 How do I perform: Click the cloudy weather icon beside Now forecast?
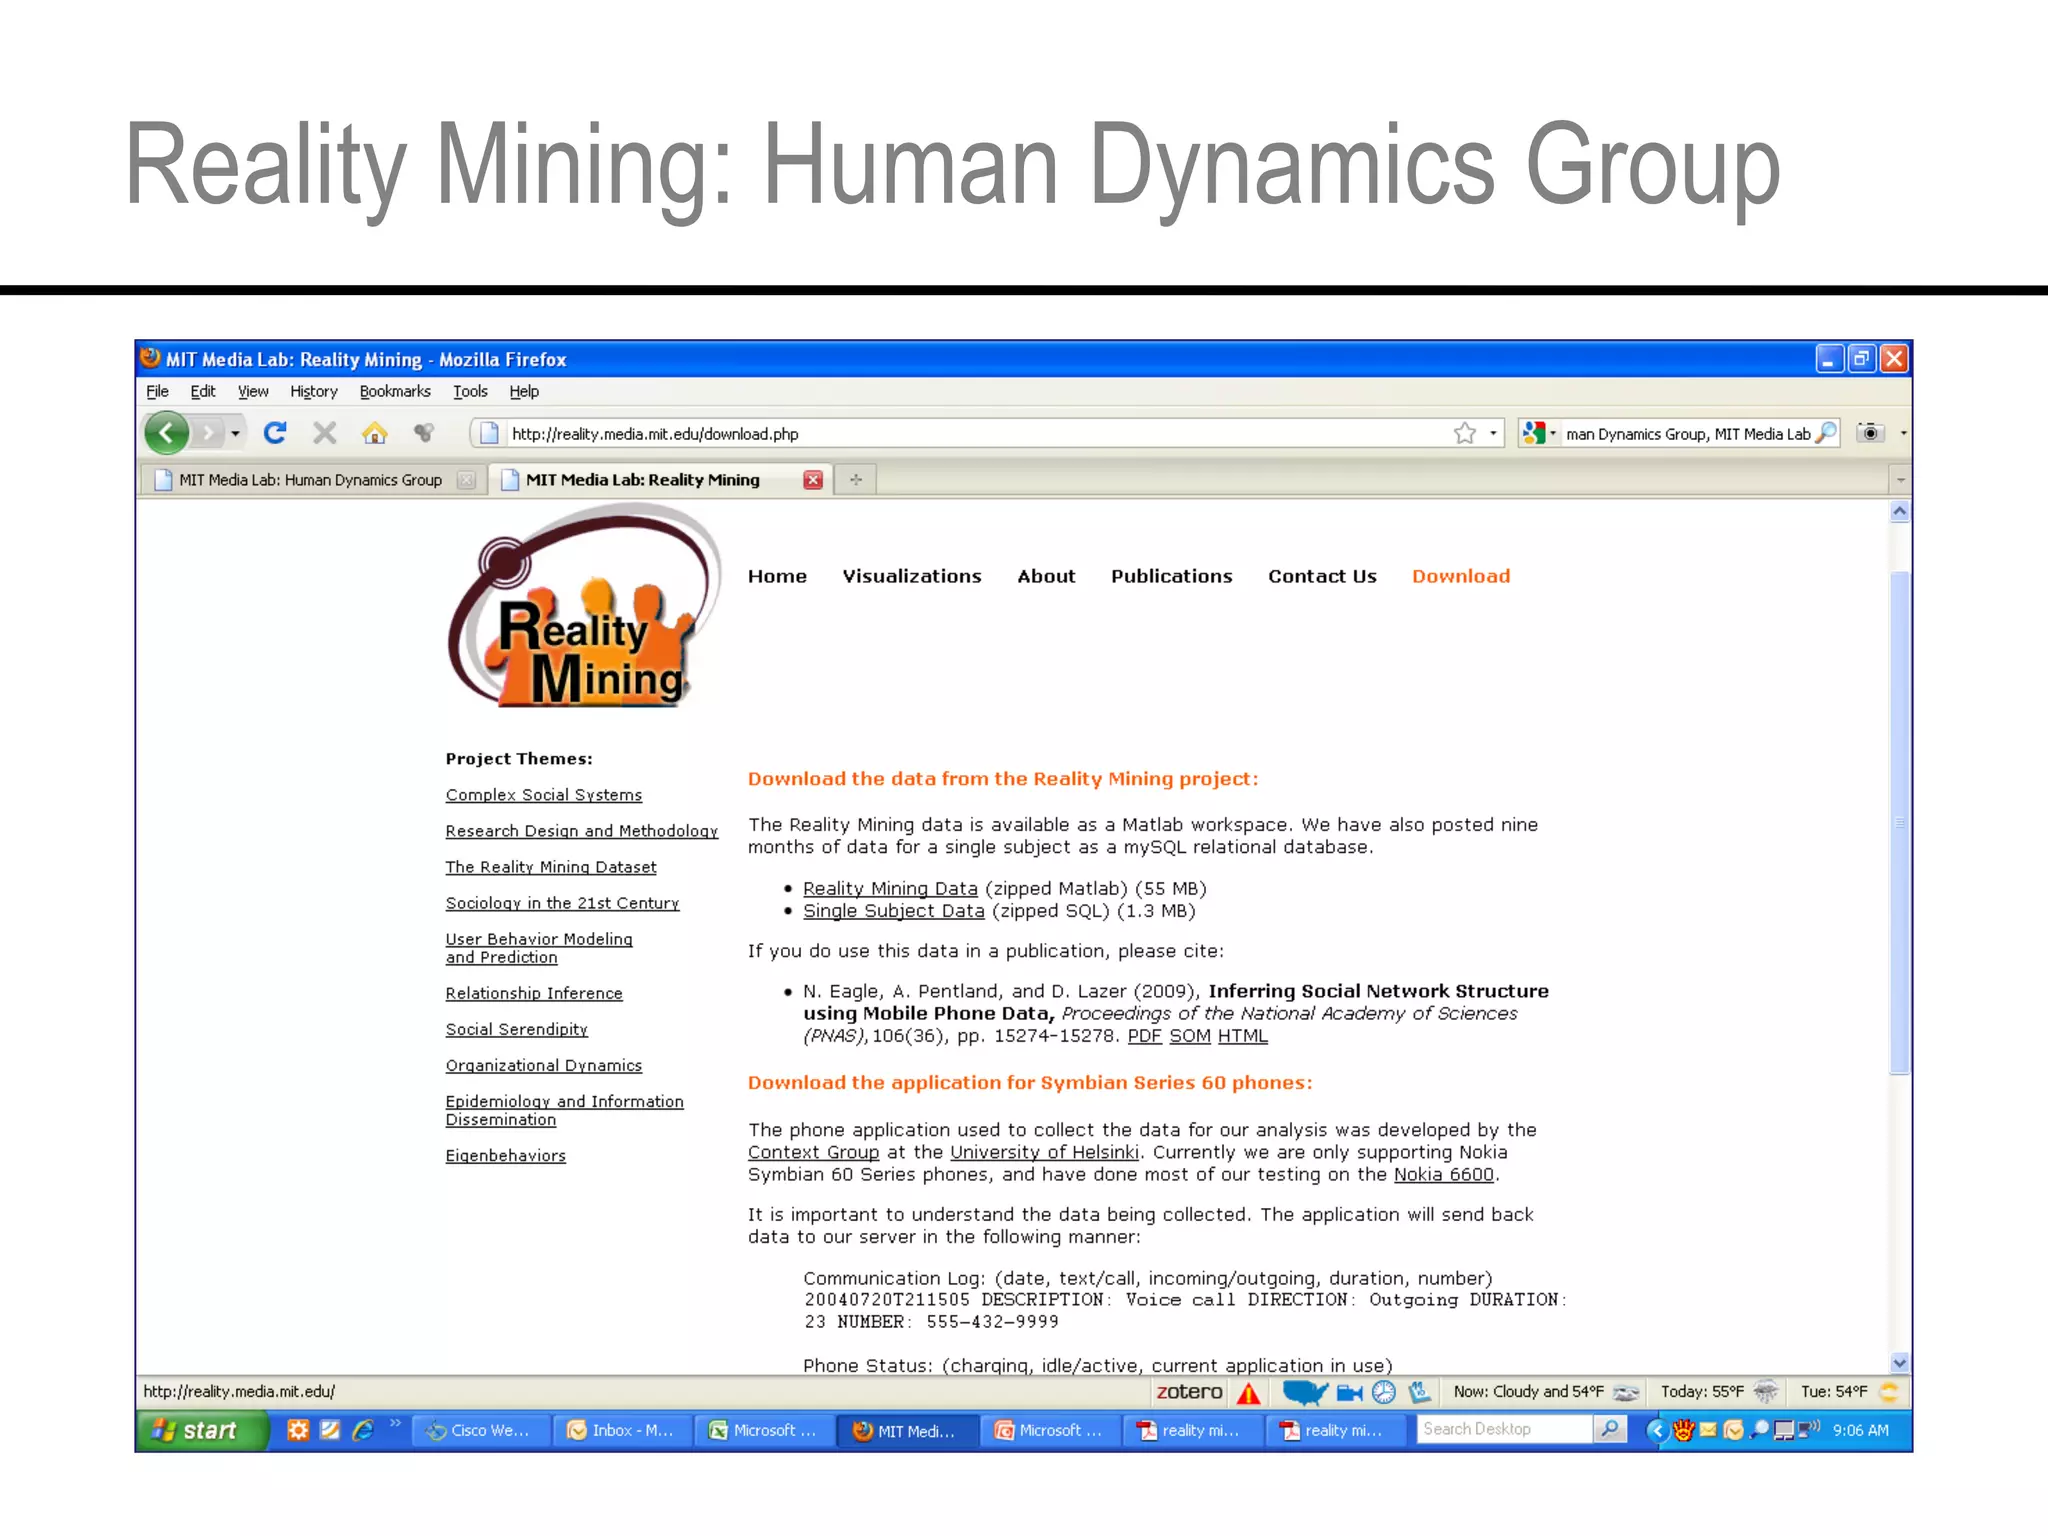[1626, 1392]
